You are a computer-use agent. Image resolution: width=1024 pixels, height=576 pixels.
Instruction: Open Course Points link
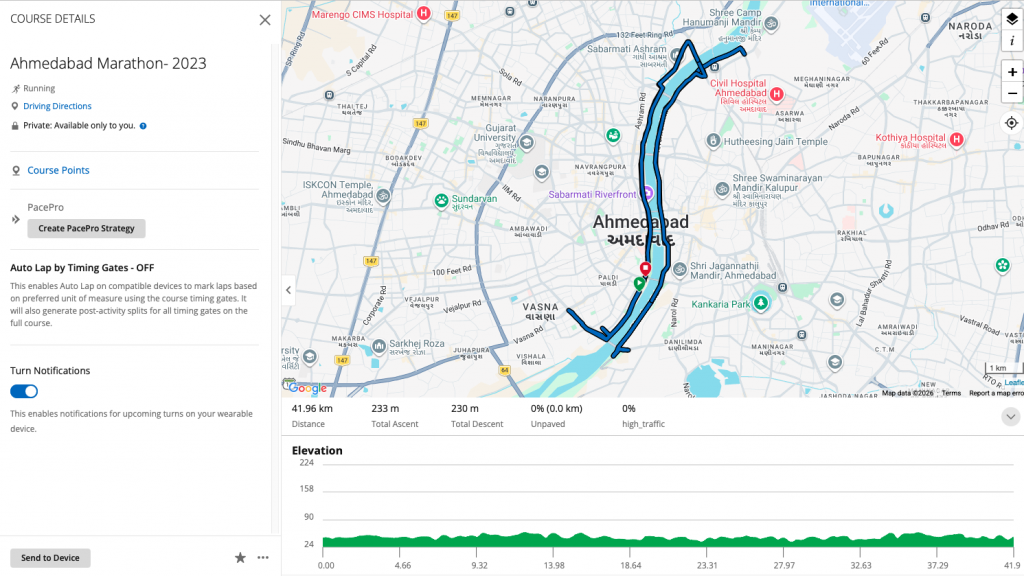58,170
